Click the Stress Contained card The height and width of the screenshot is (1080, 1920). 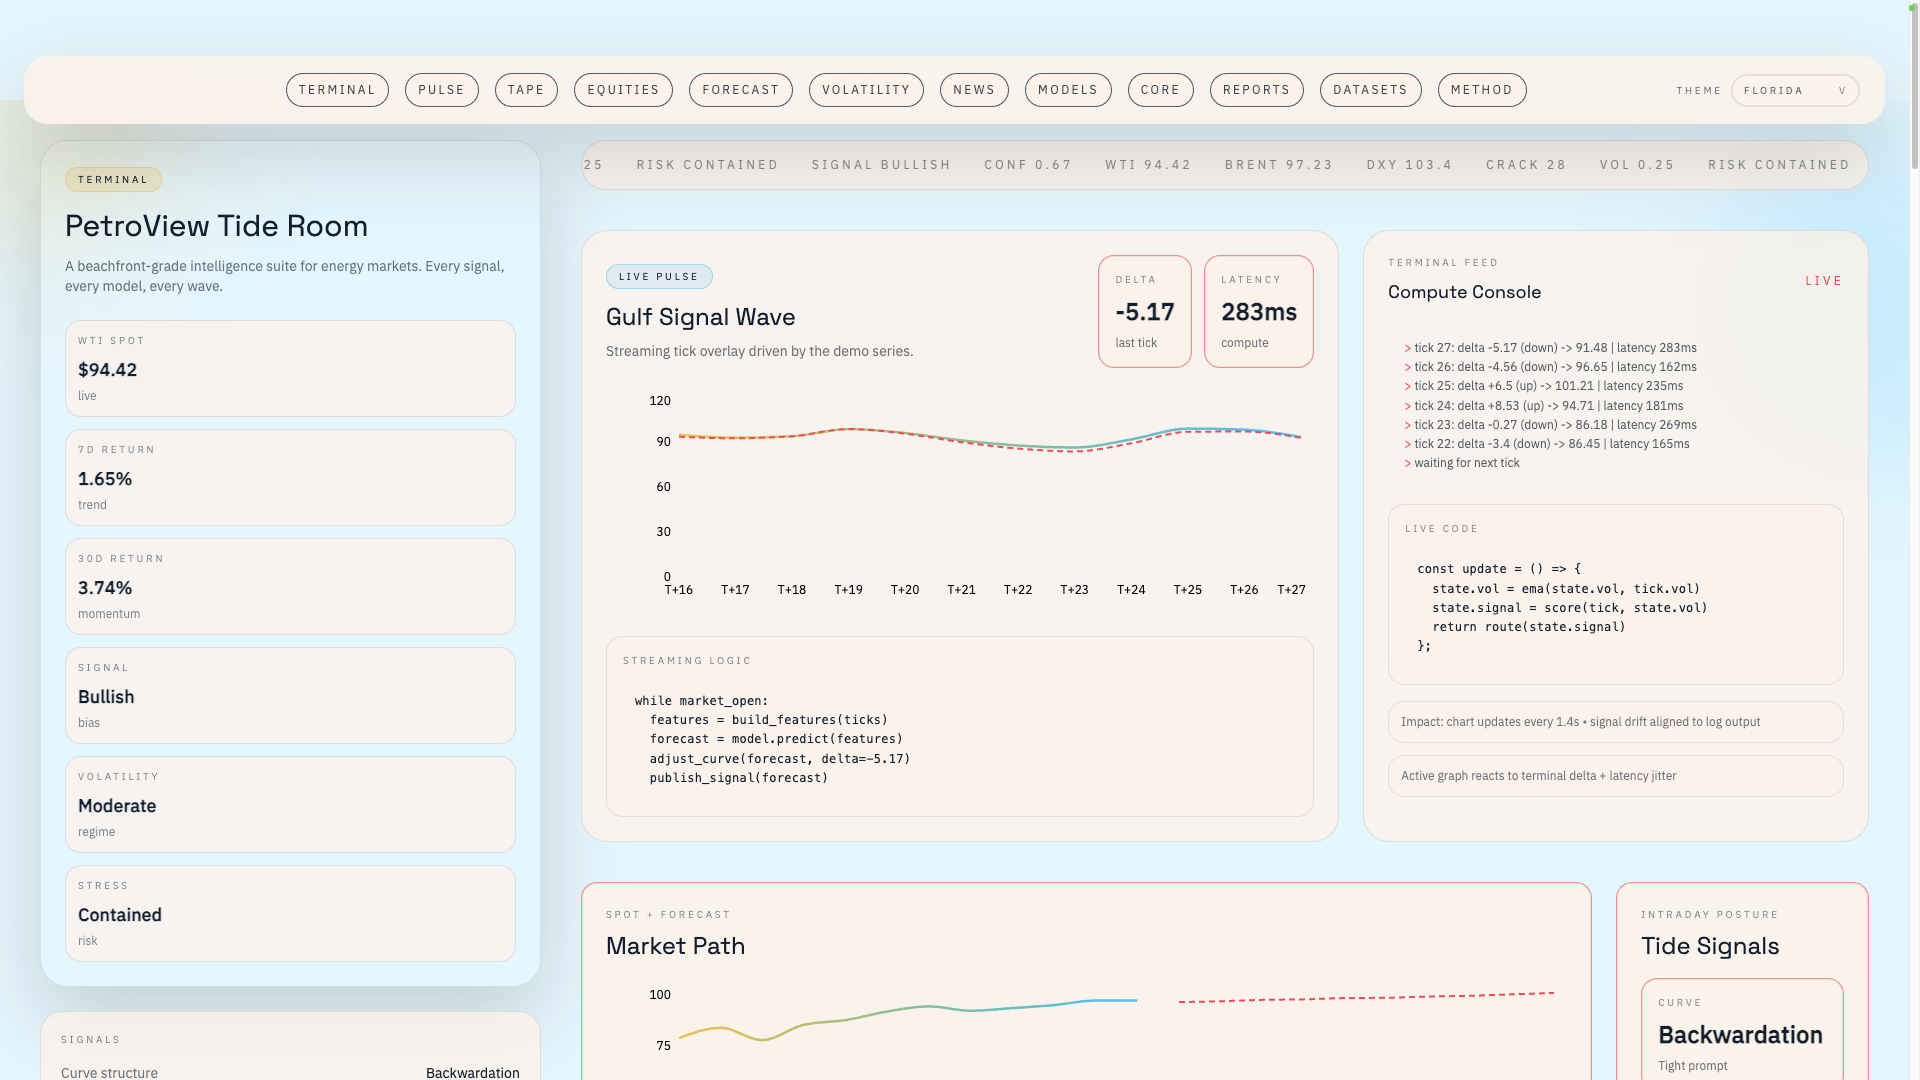pos(290,913)
